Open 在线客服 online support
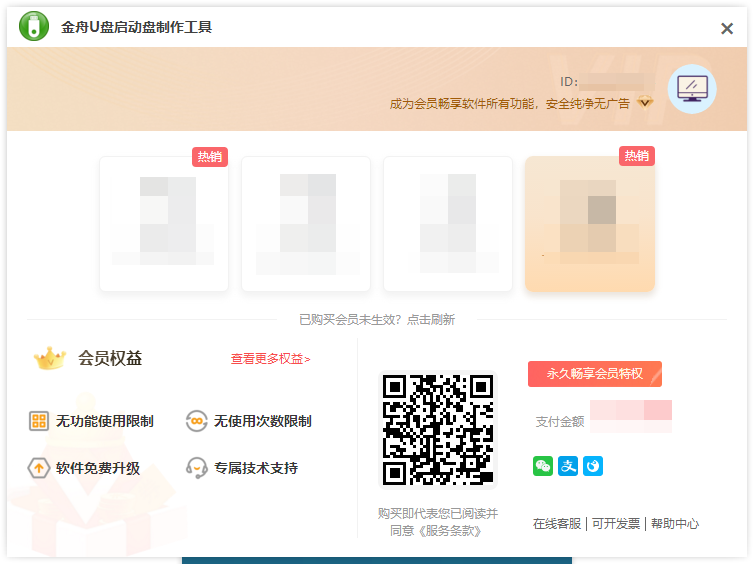Screen dimensions: 754x564 click(557, 524)
